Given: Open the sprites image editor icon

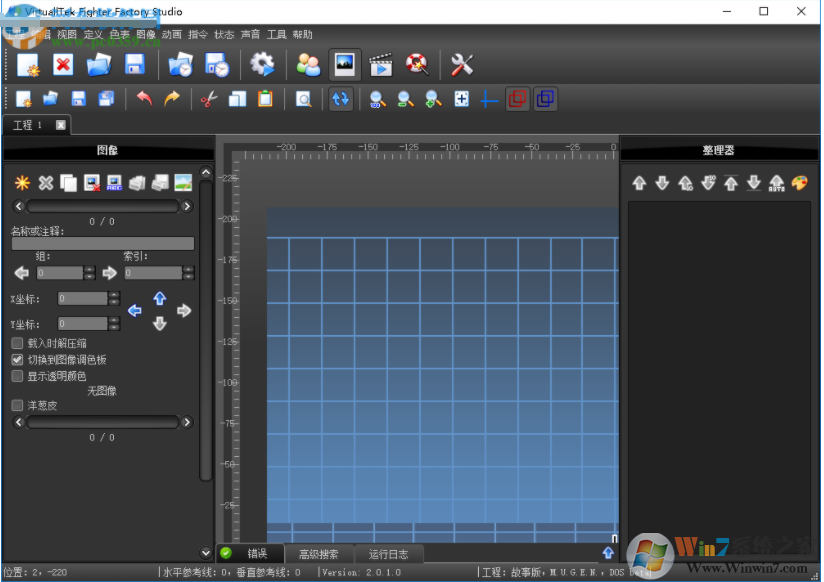Looking at the screenshot, I should 345,65.
